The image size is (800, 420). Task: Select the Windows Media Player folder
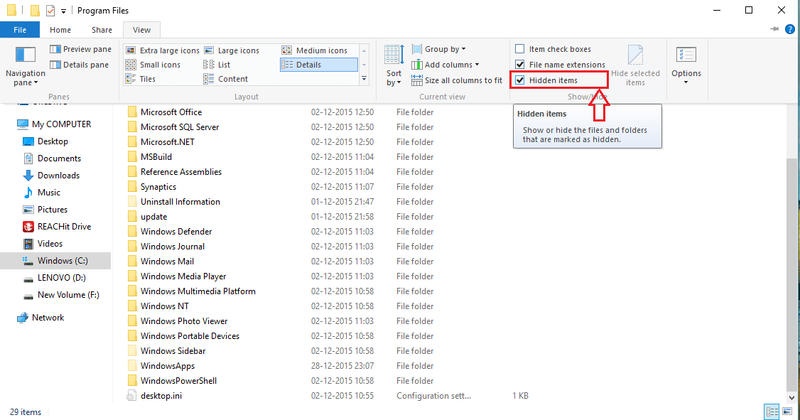pyautogui.click(x=183, y=276)
